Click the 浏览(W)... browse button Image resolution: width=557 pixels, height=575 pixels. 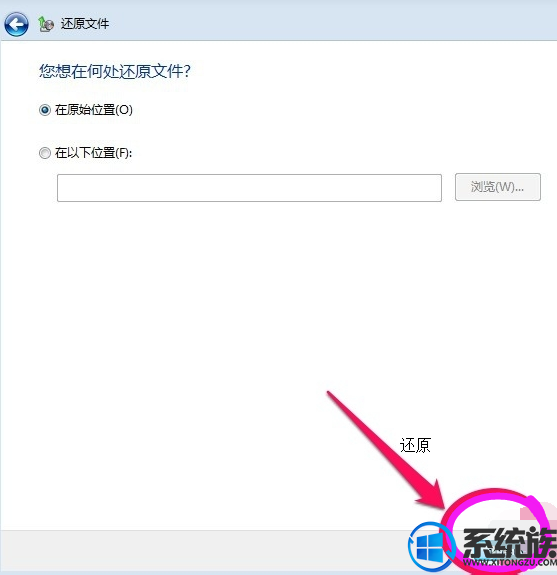[x=498, y=187]
